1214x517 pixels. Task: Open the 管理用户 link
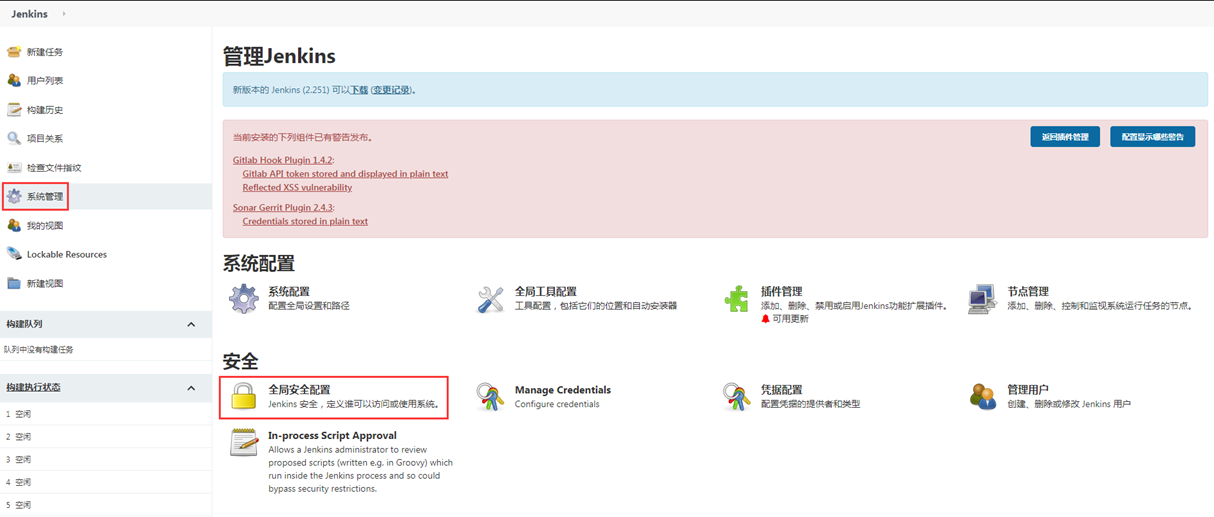(x=1028, y=389)
